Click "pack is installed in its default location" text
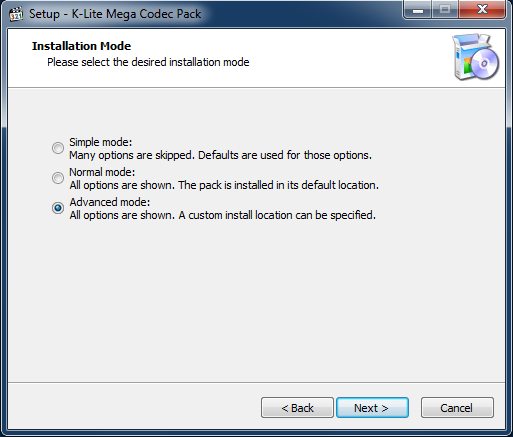 289,185
